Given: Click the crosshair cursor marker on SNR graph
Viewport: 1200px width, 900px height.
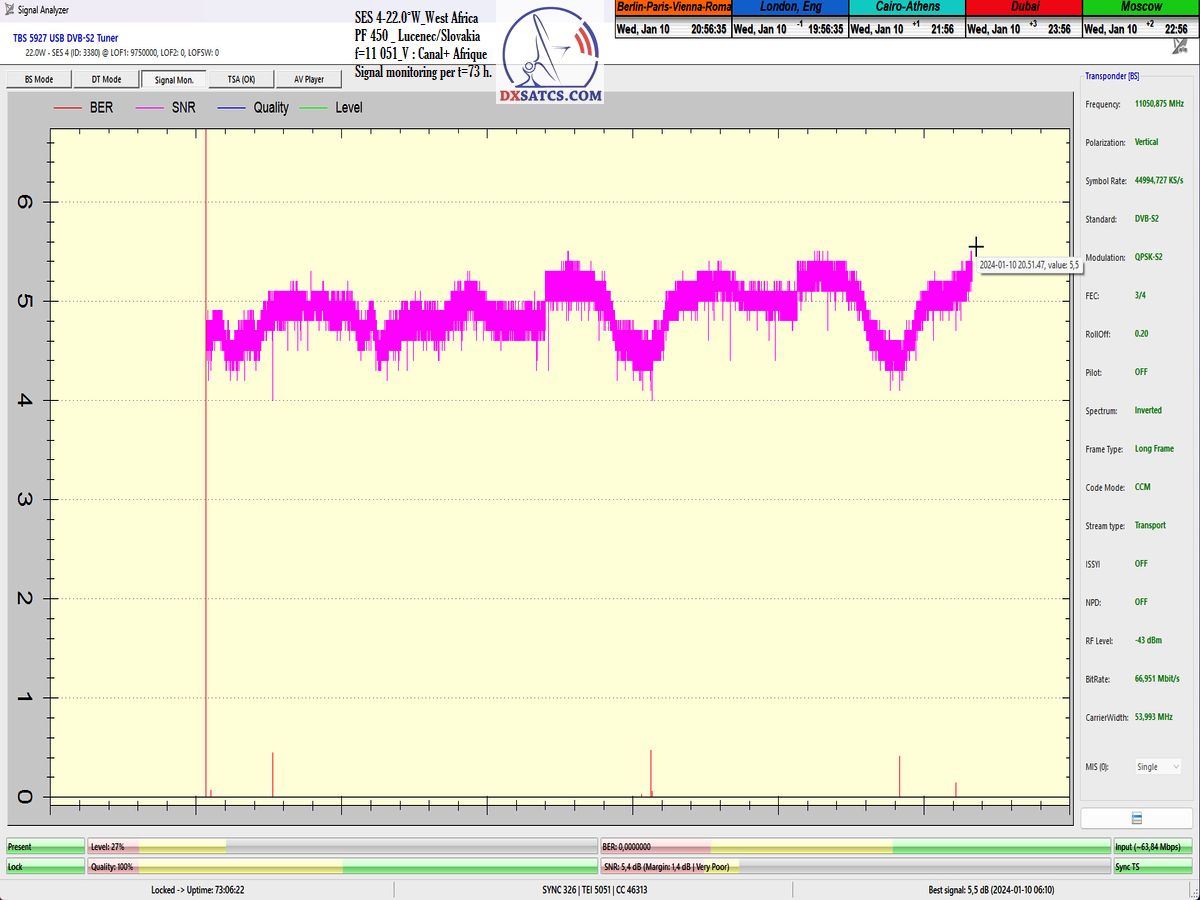Looking at the screenshot, I should (976, 246).
